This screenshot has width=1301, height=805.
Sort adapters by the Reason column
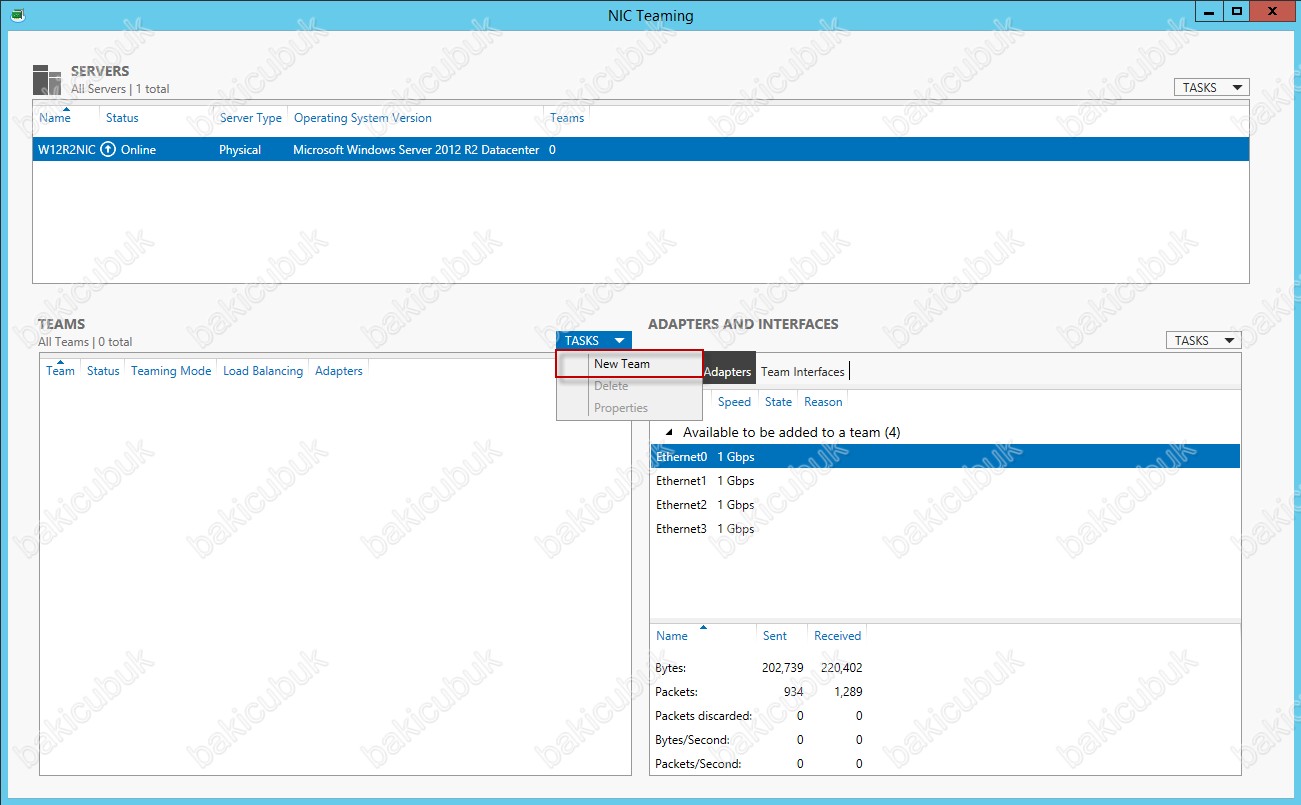point(823,402)
